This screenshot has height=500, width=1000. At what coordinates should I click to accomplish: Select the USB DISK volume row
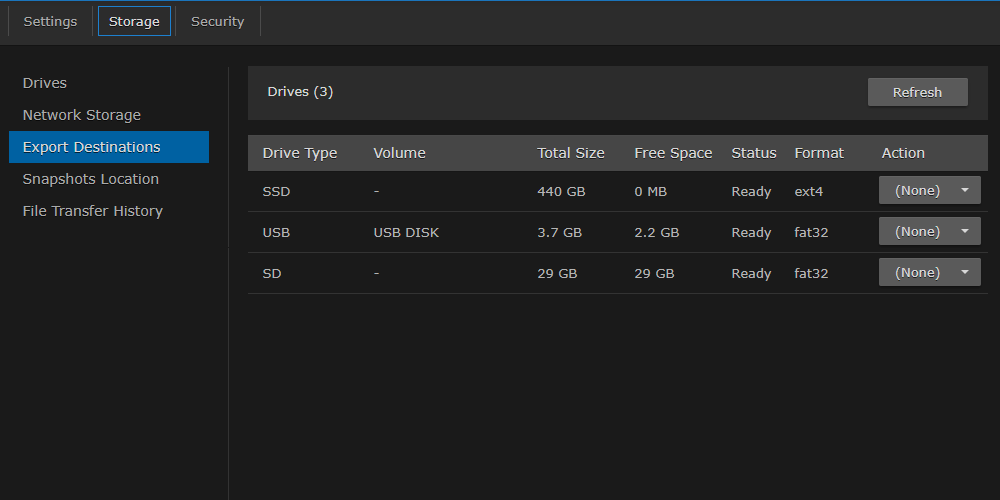click(406, 232)
